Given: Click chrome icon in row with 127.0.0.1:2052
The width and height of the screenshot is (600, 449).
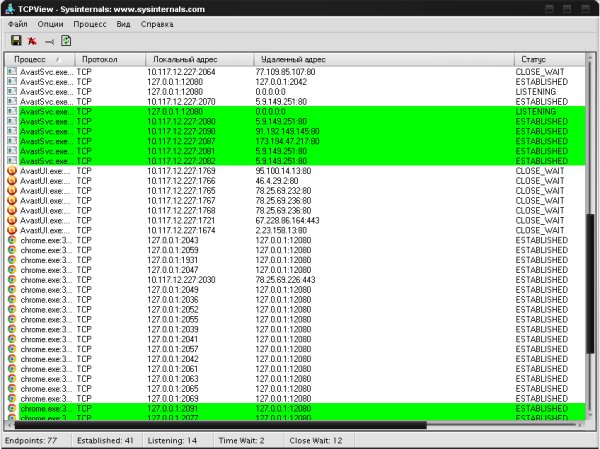Looking at the screenshot, I should coord(12,310).
